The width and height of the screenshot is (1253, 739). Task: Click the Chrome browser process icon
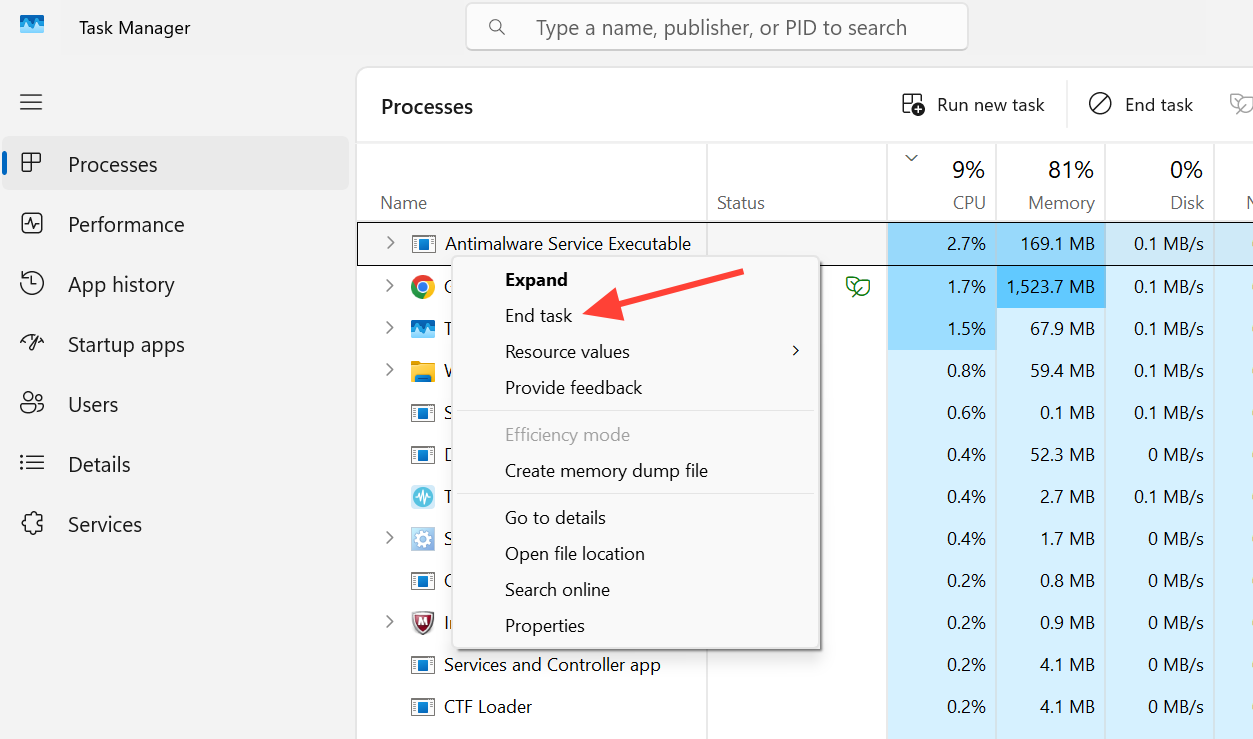tap(423, 287)
